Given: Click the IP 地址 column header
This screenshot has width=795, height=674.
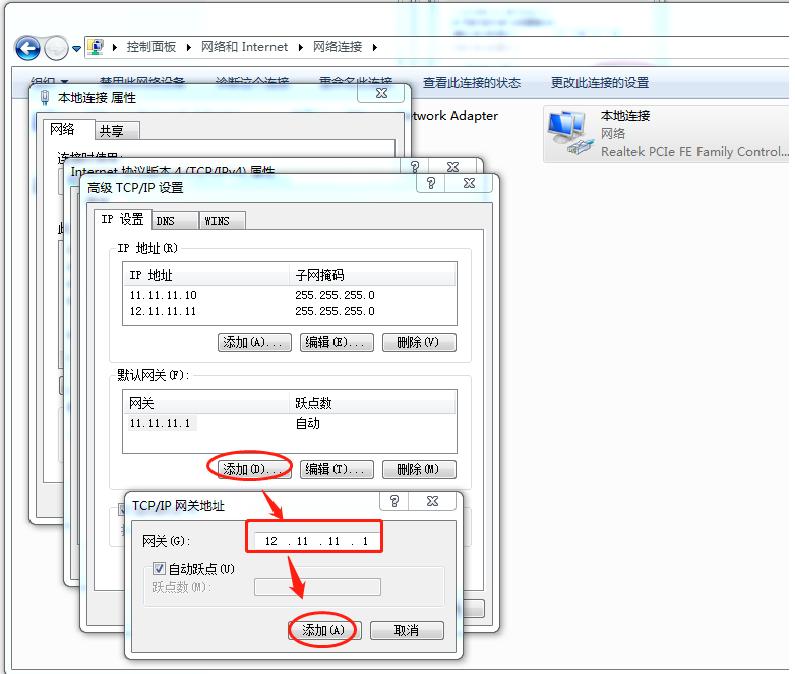Looking at the screenshot, I should 206,275.
